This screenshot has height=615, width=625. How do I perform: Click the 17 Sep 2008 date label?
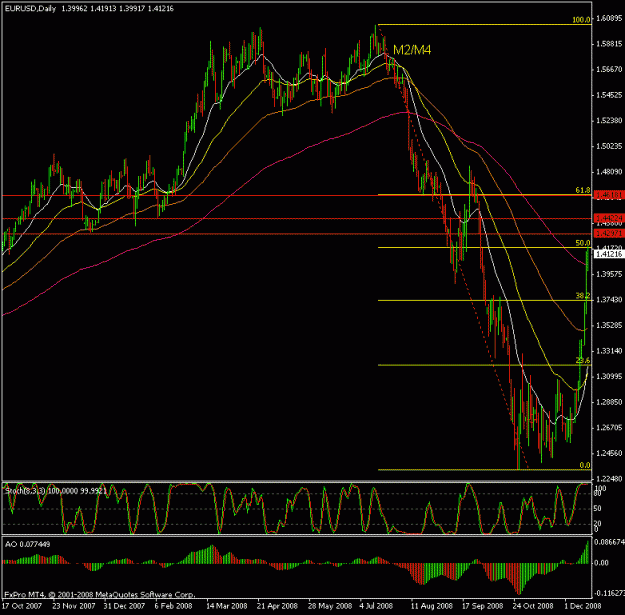click(482, 606)
